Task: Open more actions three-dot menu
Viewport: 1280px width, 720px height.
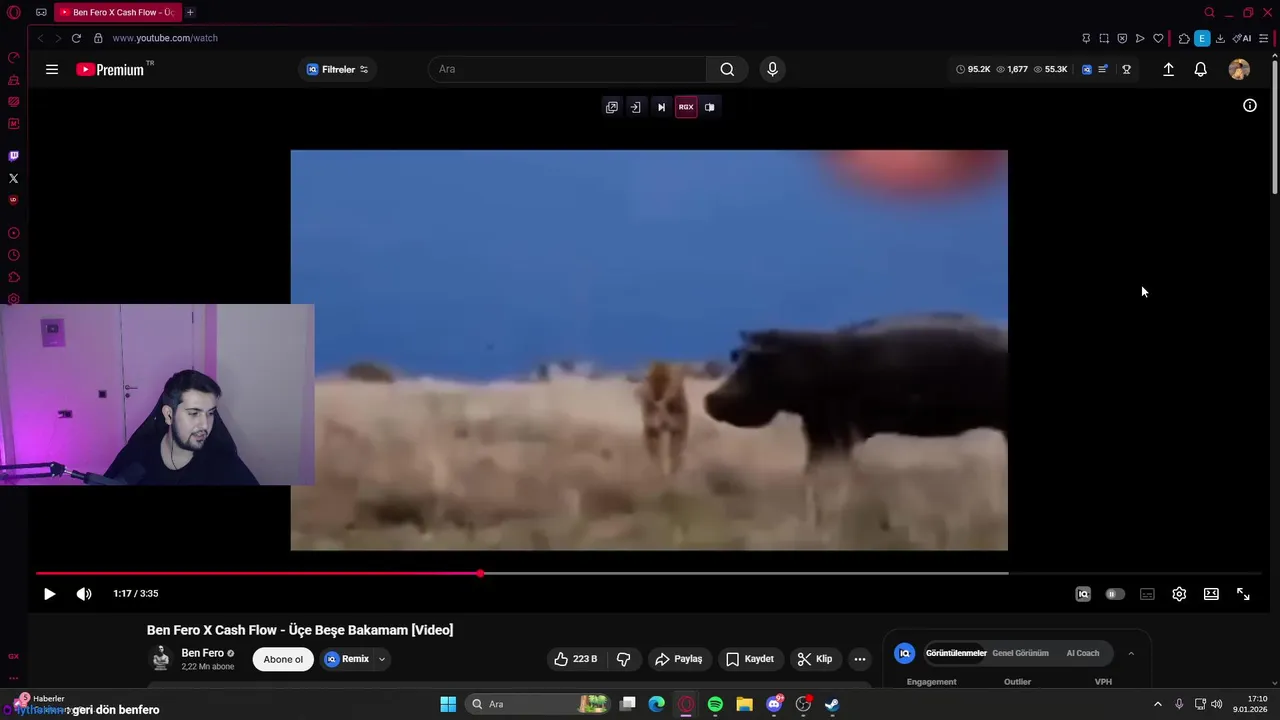Action: tap(859, 659)
